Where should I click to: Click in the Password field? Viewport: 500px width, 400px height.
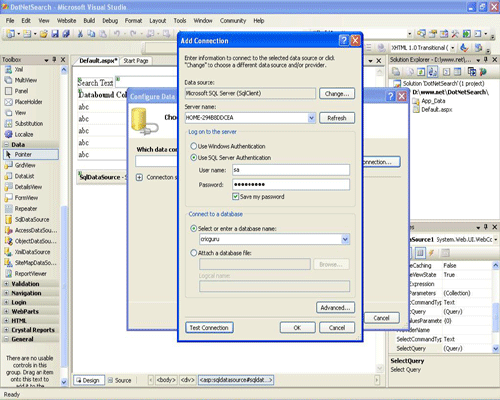coord(291,184)
